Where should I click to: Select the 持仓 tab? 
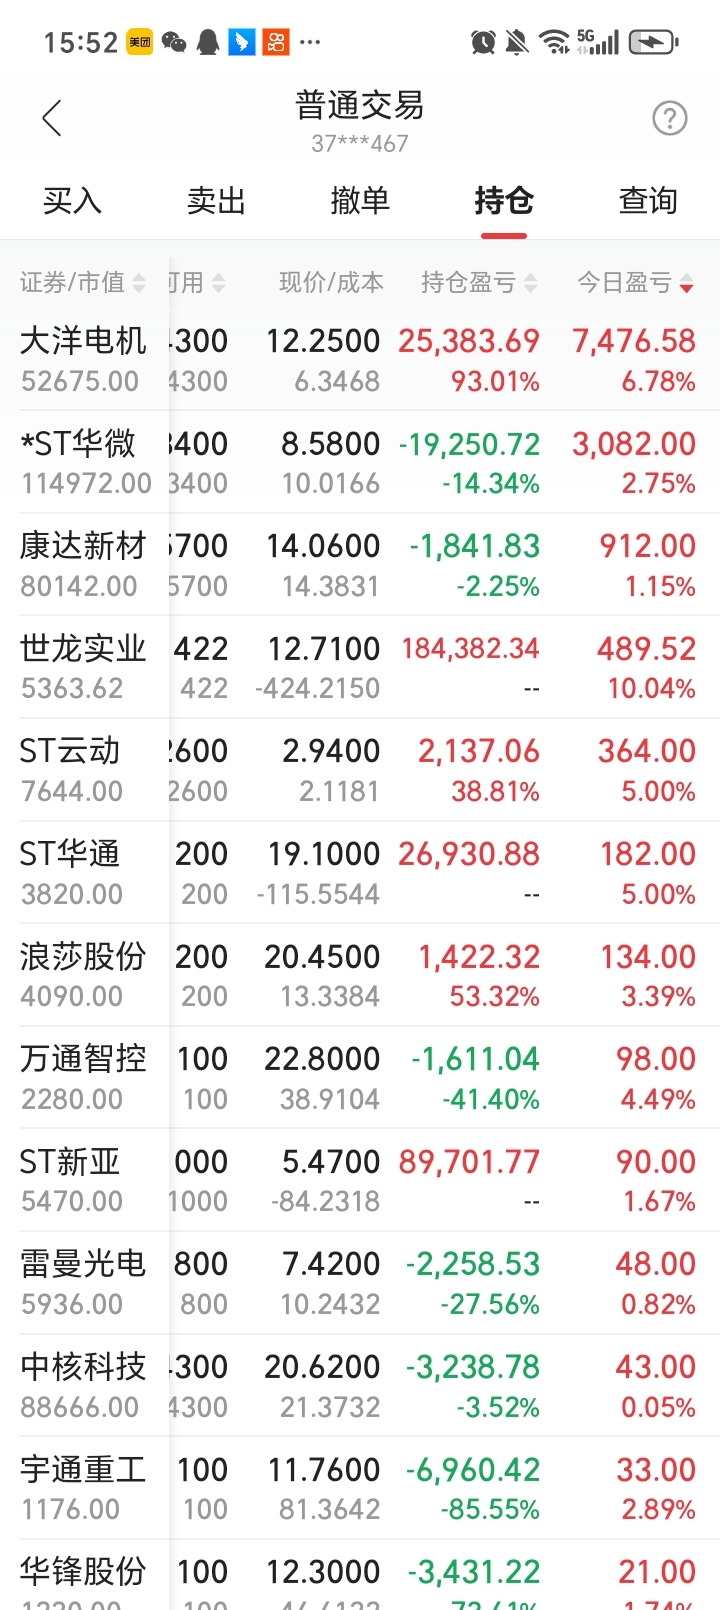coord(504,201)
